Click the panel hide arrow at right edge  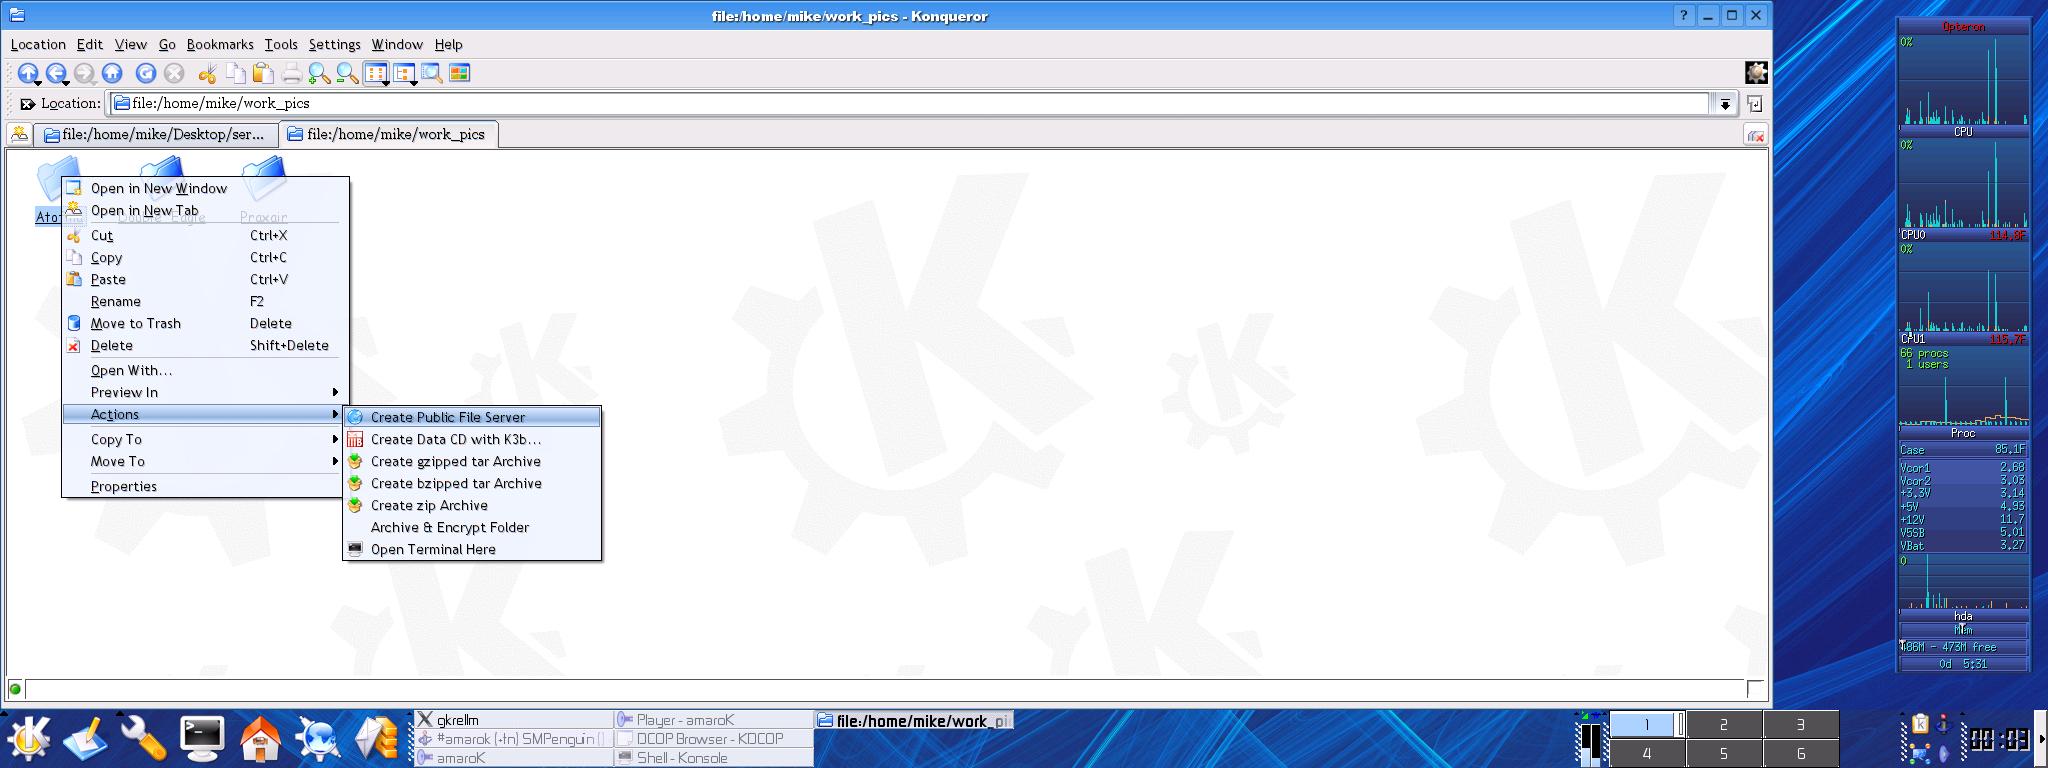point(2041,739)
